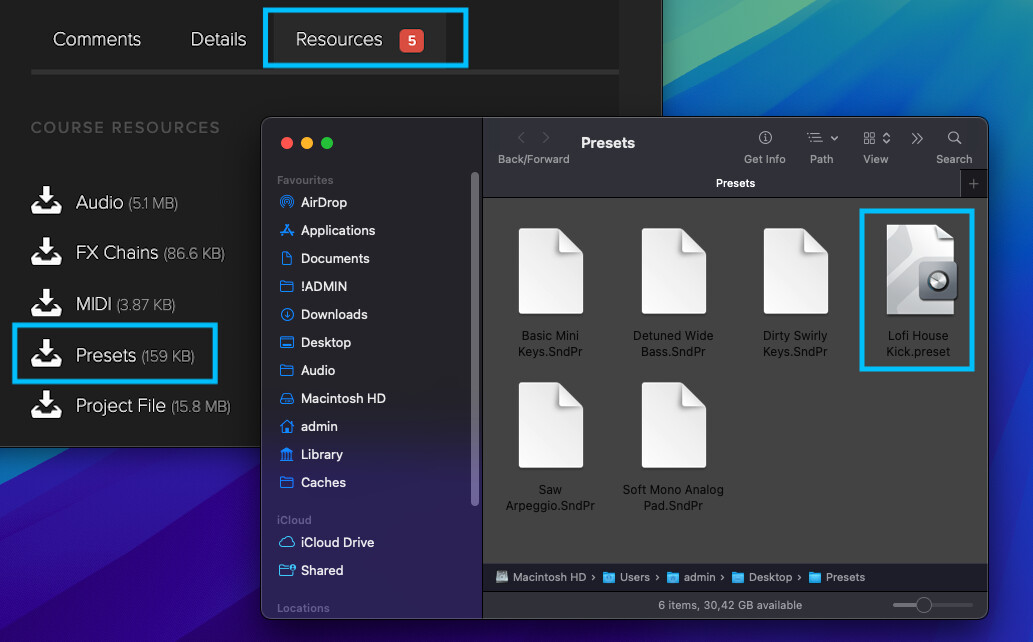Viewport: 1033px width, 642px height.
Task: Click the Search magnifier in Finder
Action: [954, 138]
